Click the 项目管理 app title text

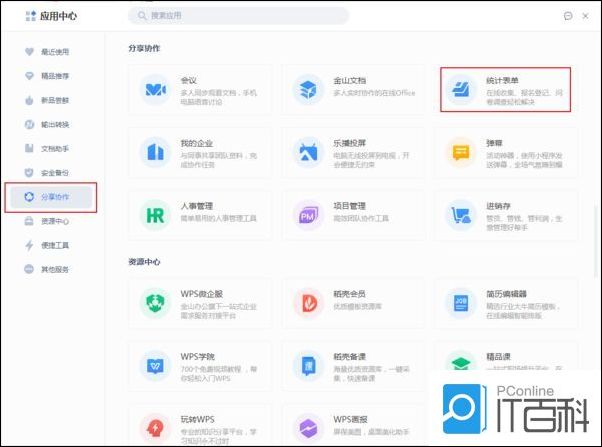349,206
